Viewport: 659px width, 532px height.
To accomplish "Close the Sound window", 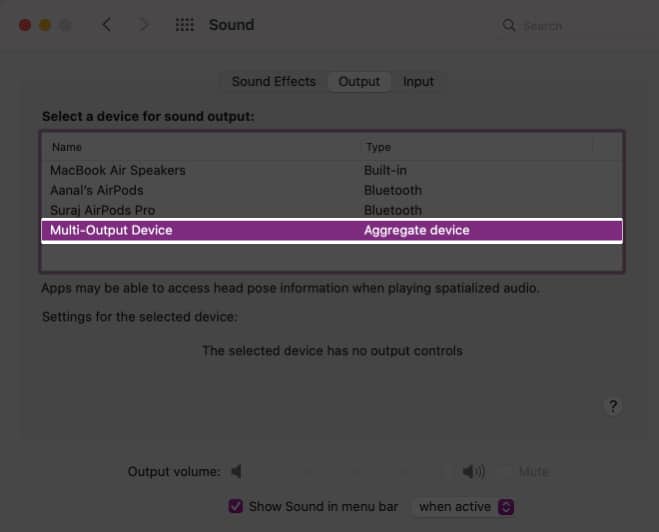I will coord(25,25).
